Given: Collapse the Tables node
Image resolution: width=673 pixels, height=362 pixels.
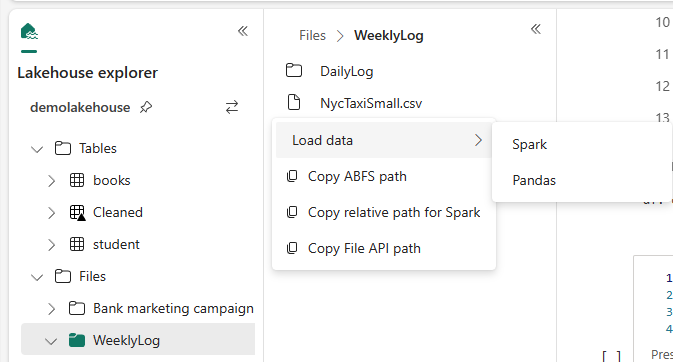Looking at the screenshot, I should click(x=37, y=149).
